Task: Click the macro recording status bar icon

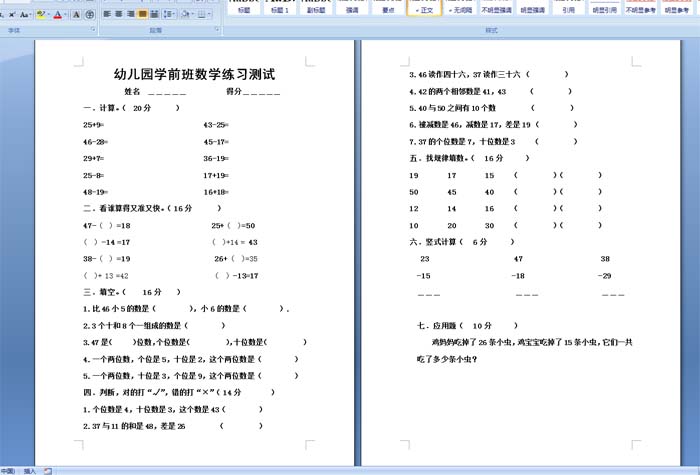Action: click(48, 471)
